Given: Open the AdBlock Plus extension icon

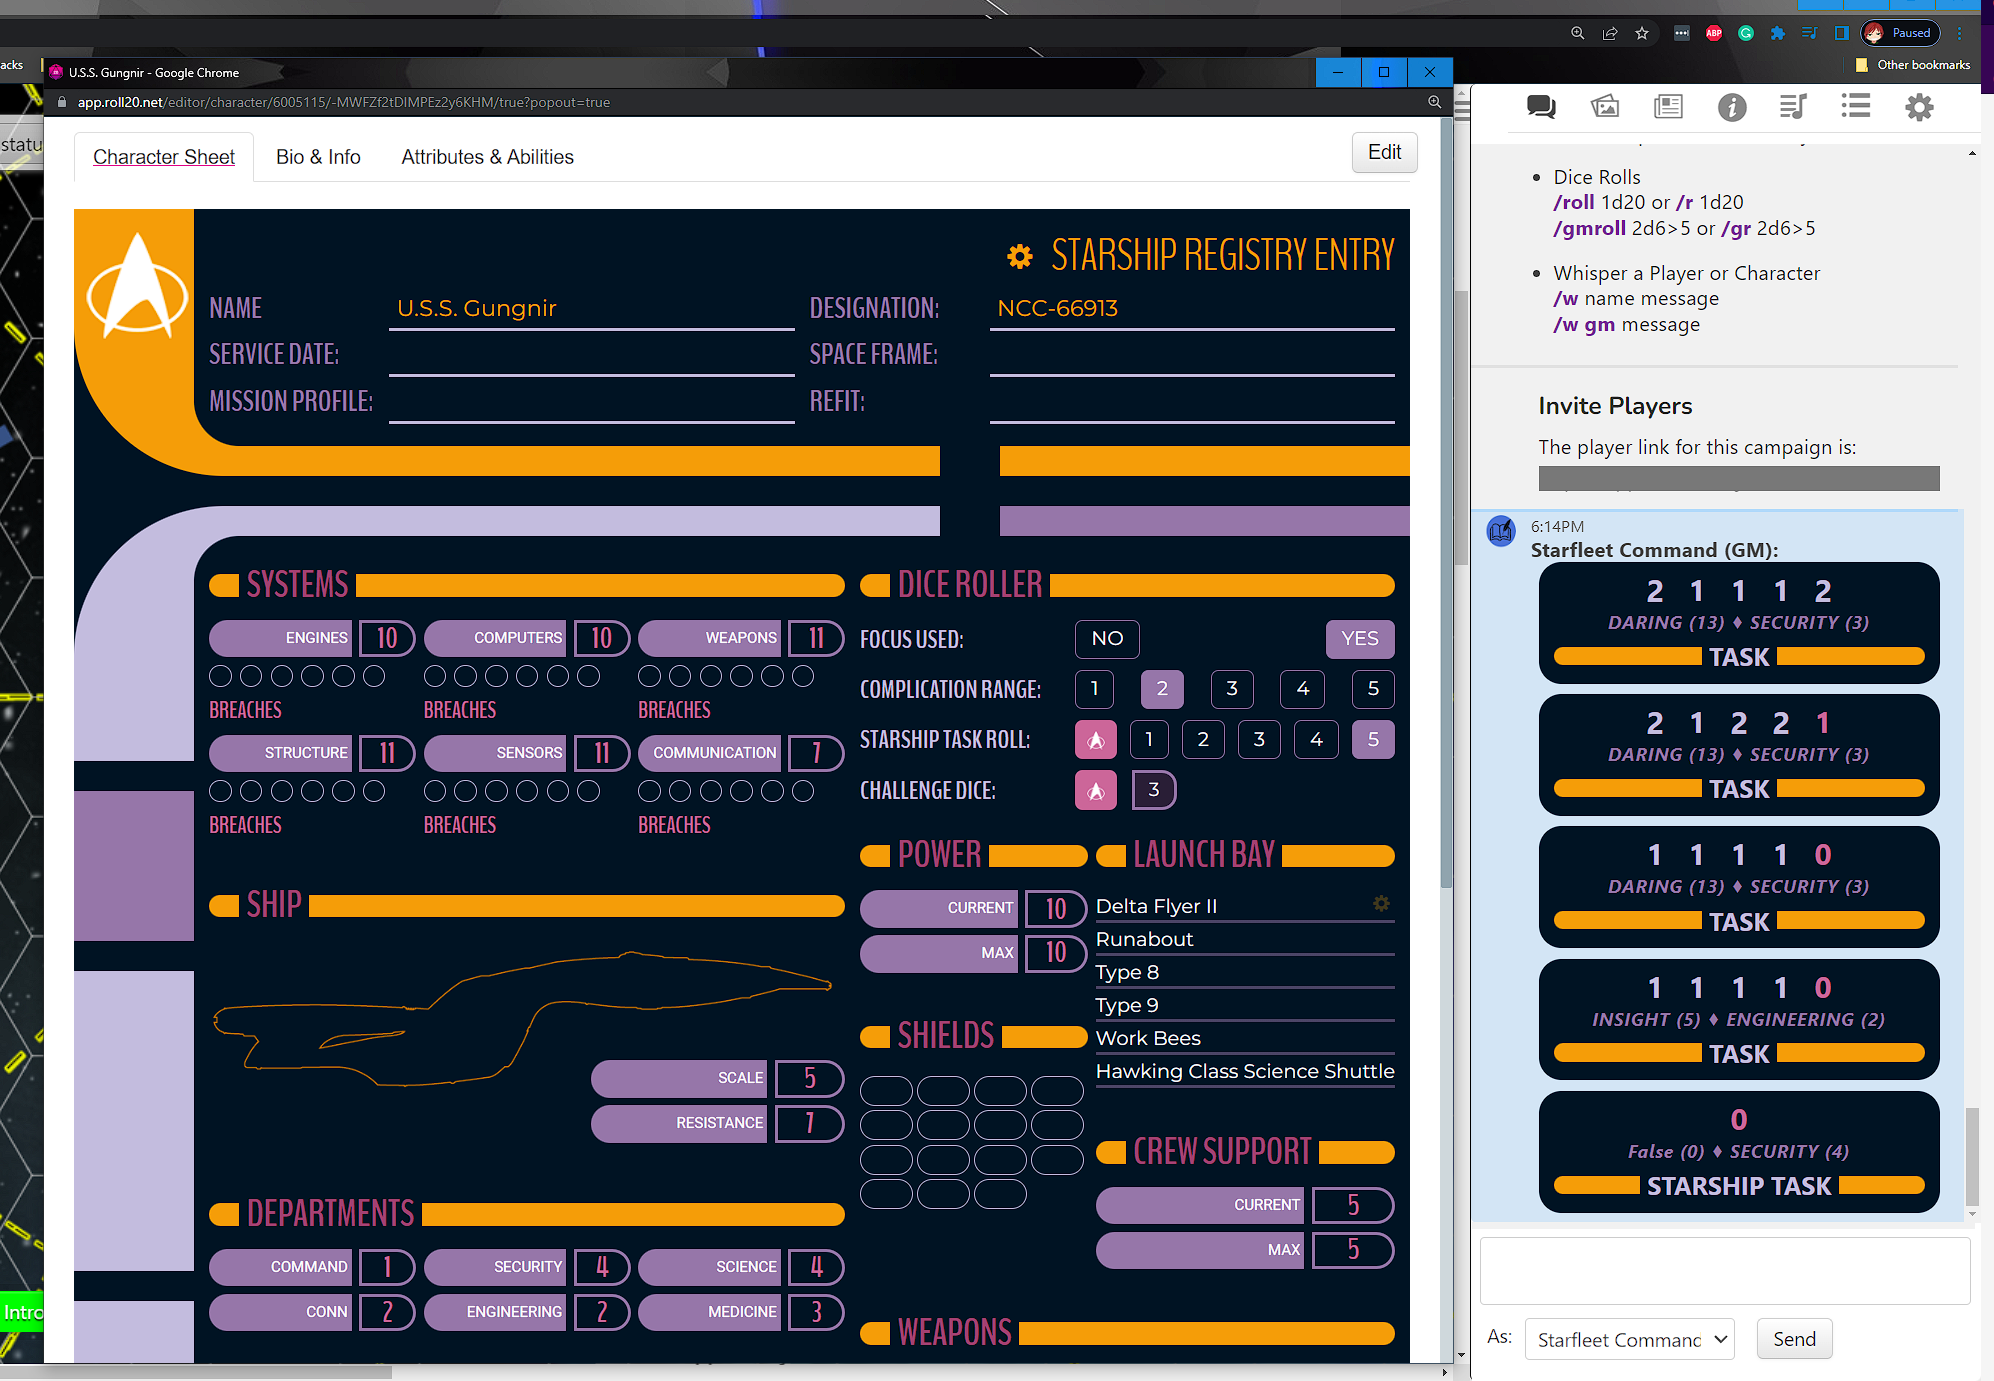Looking at the screenshot, I should (1714, 33).
